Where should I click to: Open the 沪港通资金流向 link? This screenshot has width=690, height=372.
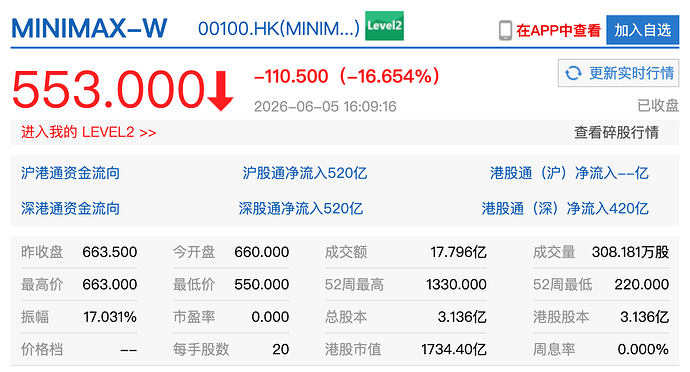point(70,173)
